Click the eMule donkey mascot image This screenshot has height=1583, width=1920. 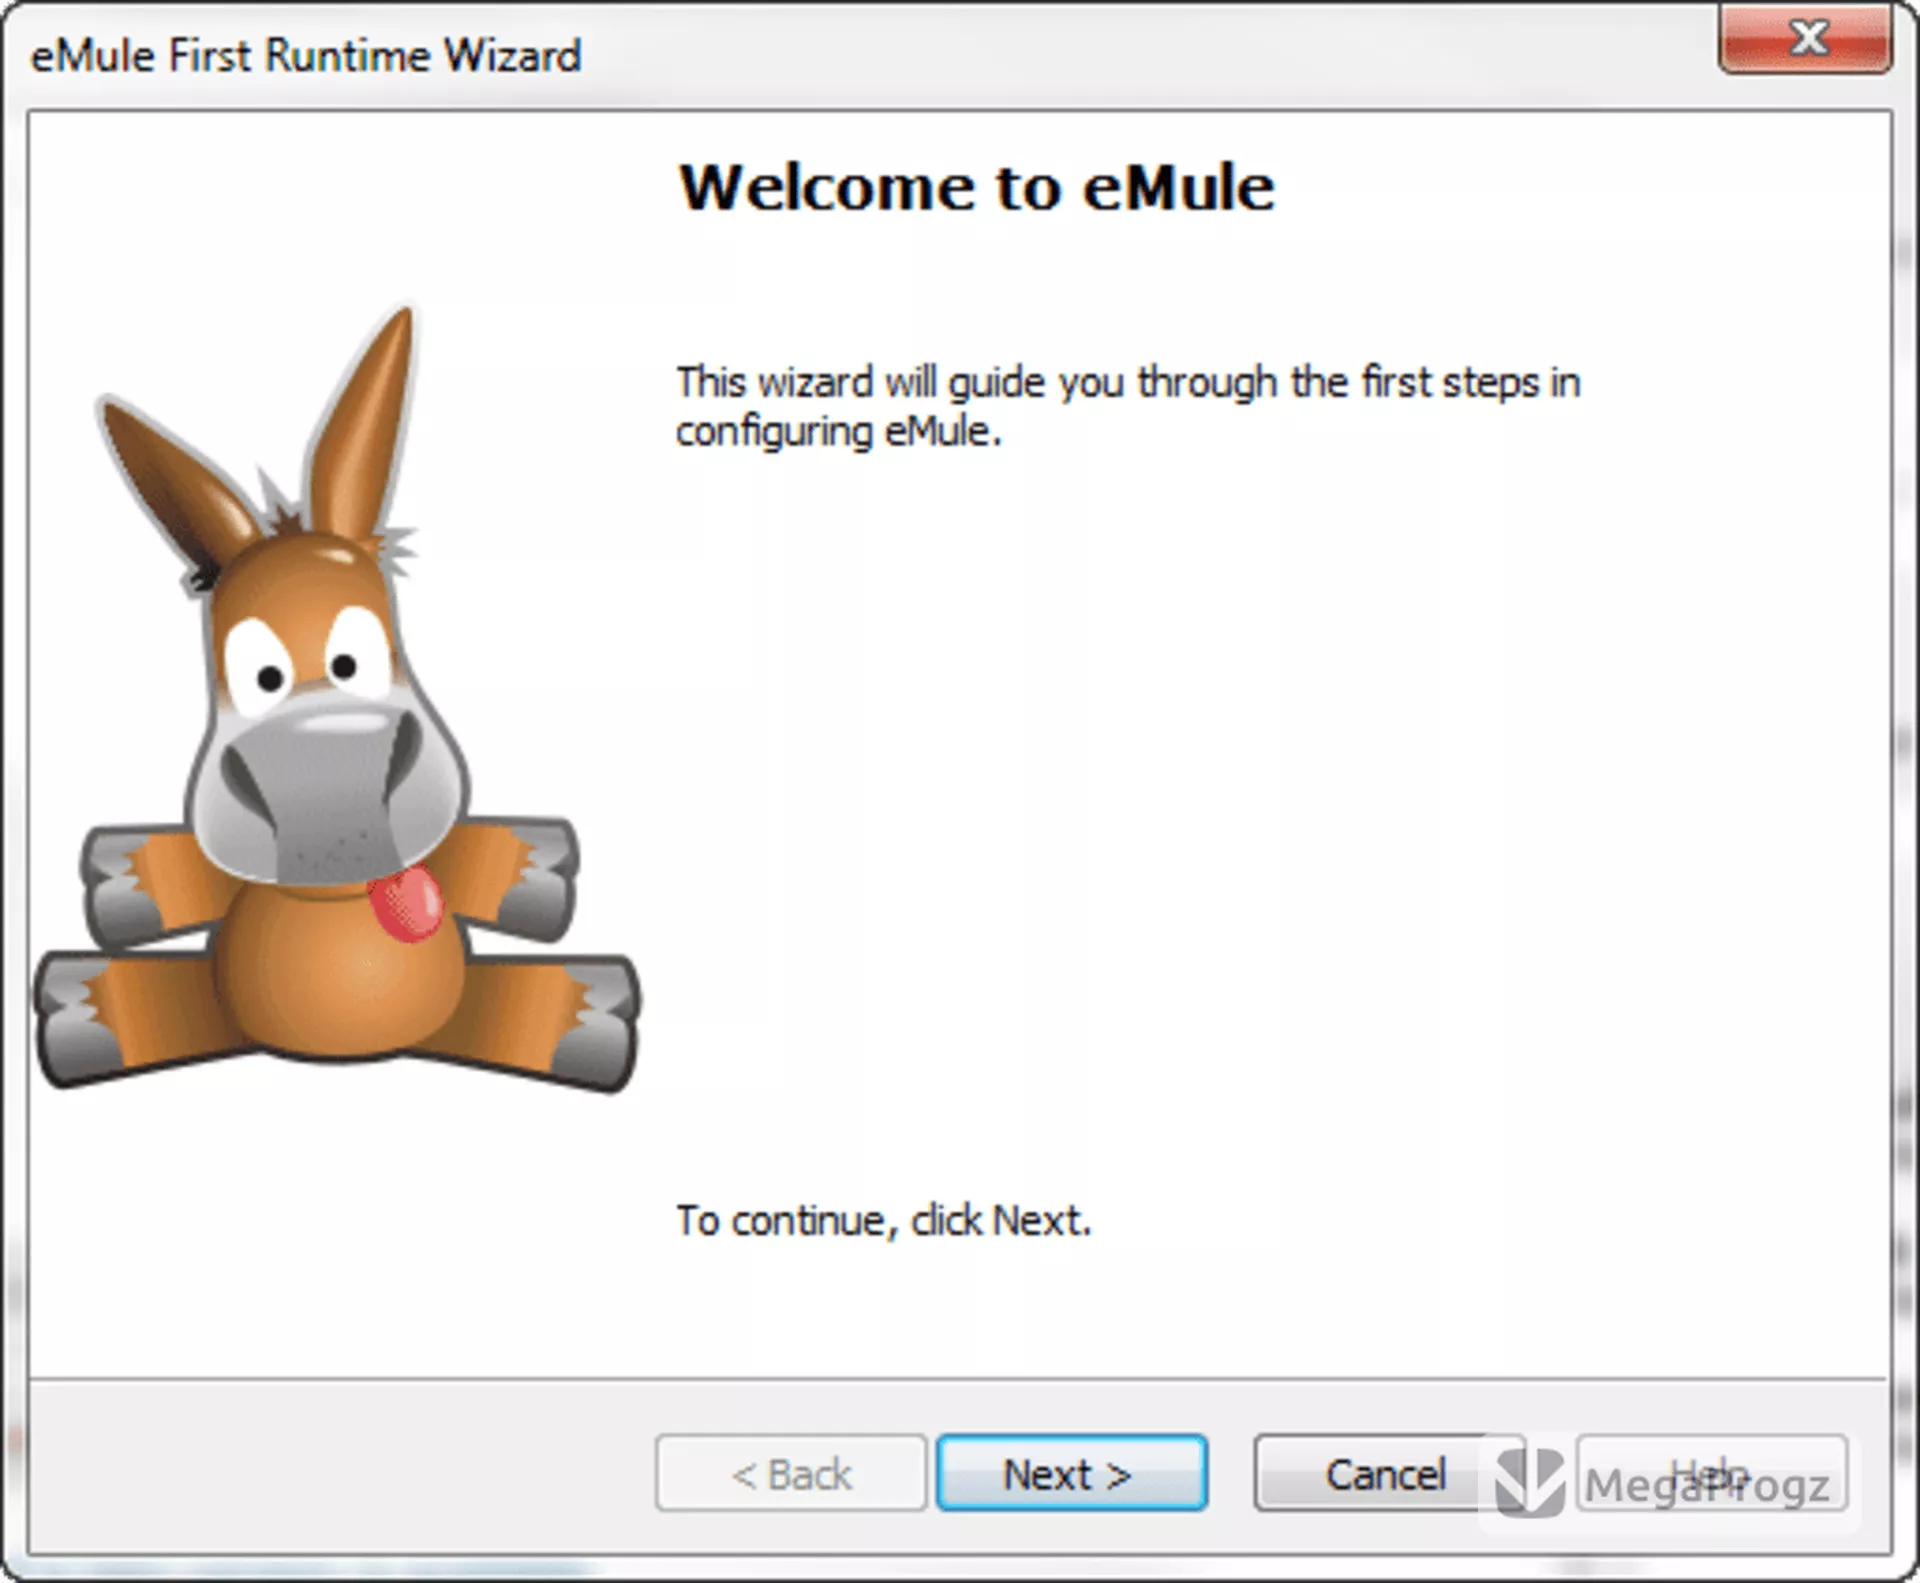click(337, 700)
